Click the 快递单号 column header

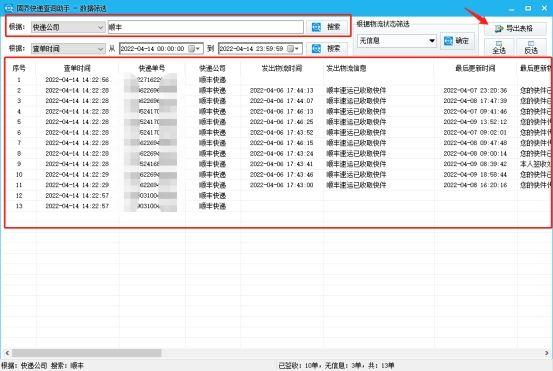tap(152, 68)
